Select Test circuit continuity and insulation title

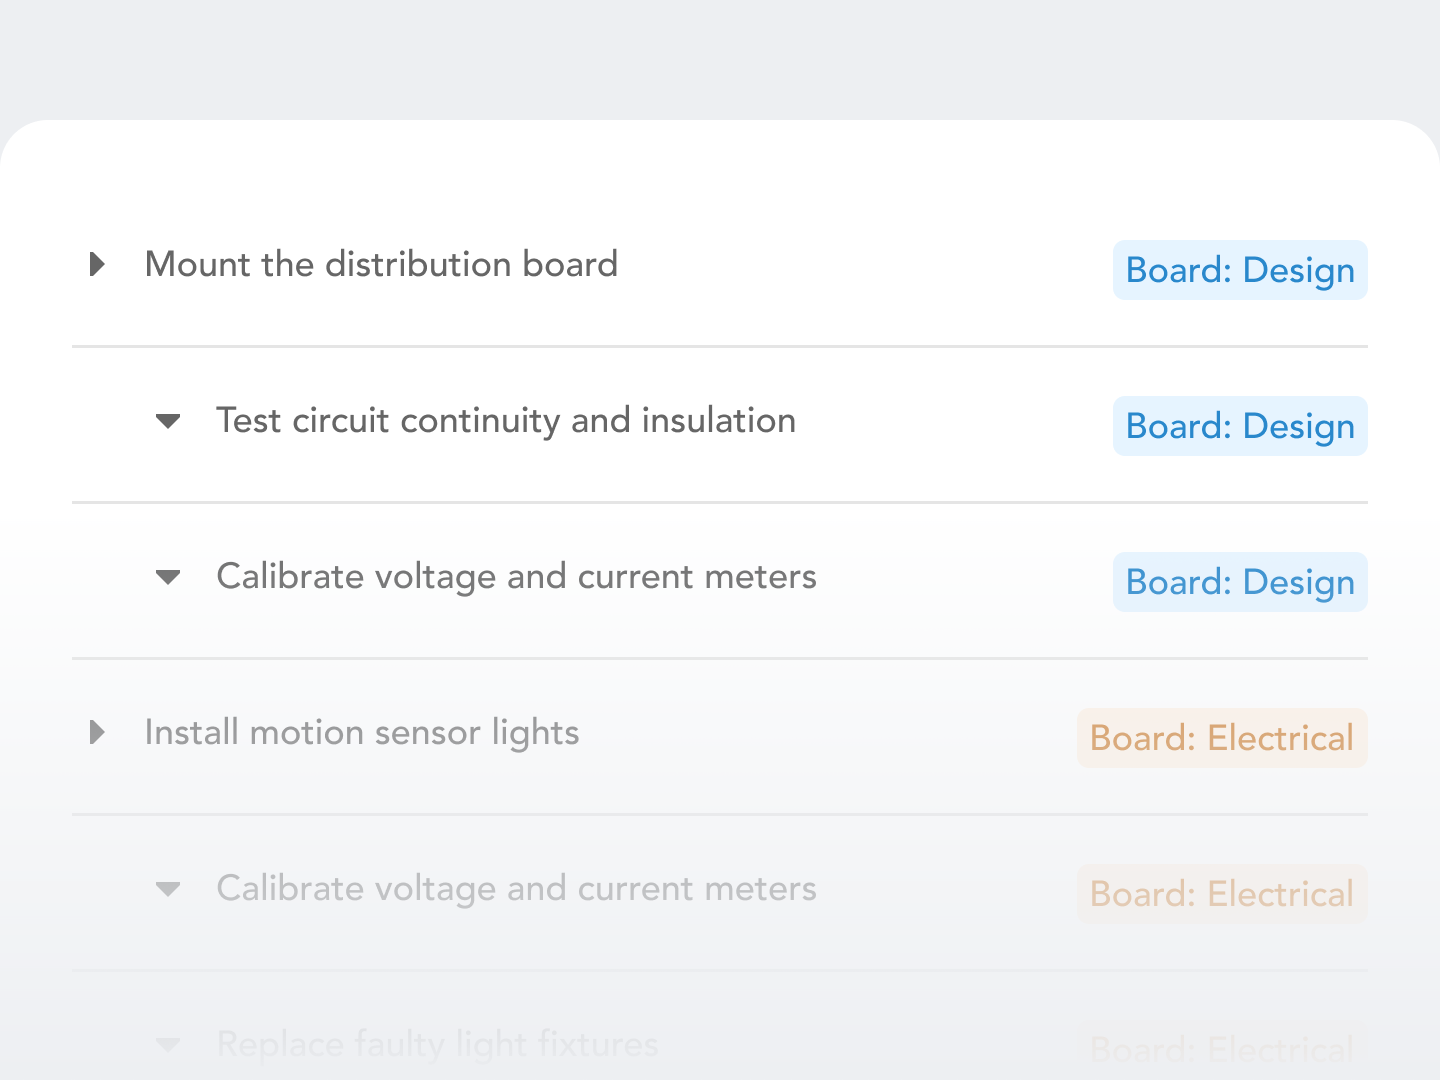coord(506,421)
